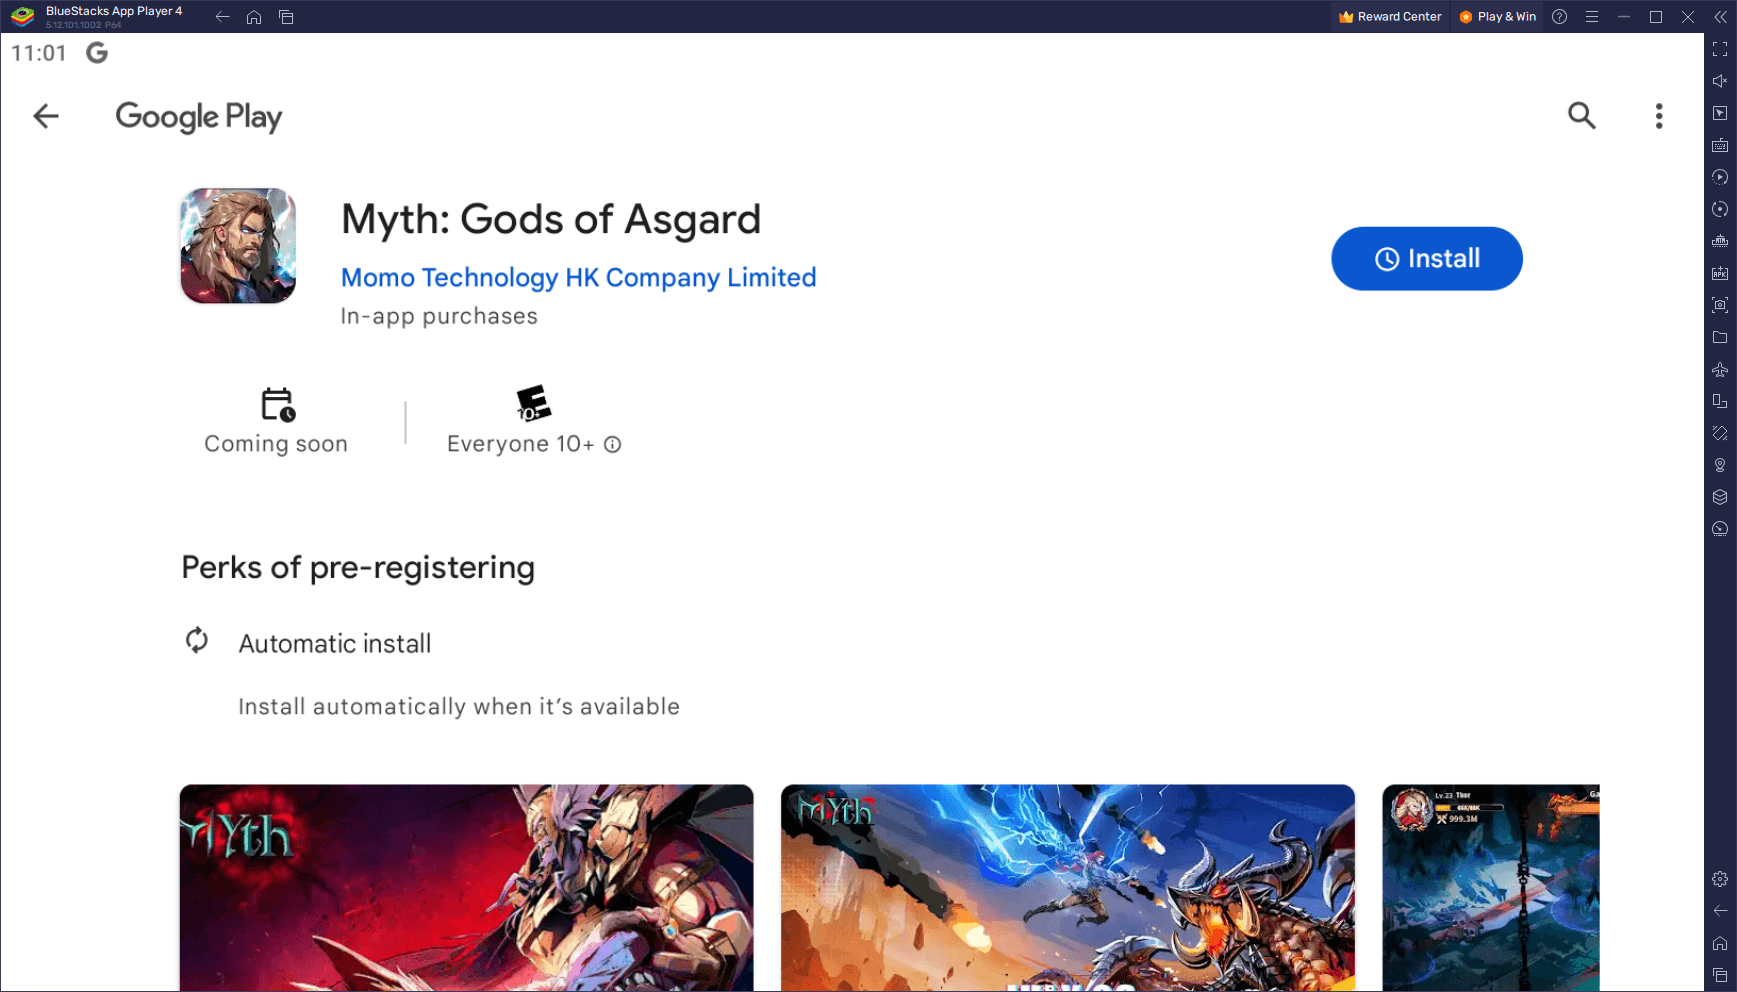The height and width of the screenshot is (992, 1737).
Task: Open the third gameplay screenshot showing Thor stats
Action: (1491, 888)
